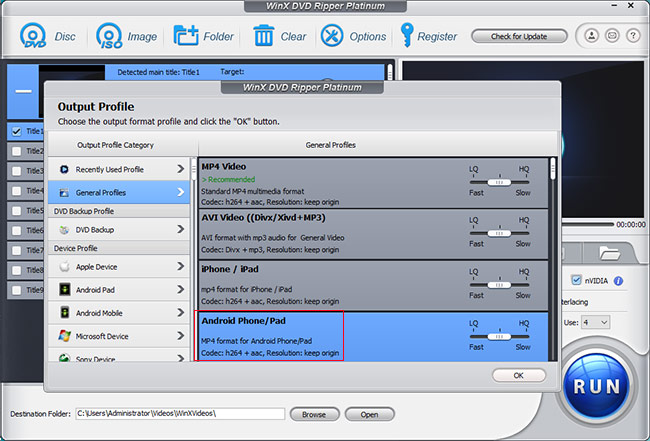Open the CPU core Use dropdown
Viewport: 650px width, 441px height.
click(595, 322)
